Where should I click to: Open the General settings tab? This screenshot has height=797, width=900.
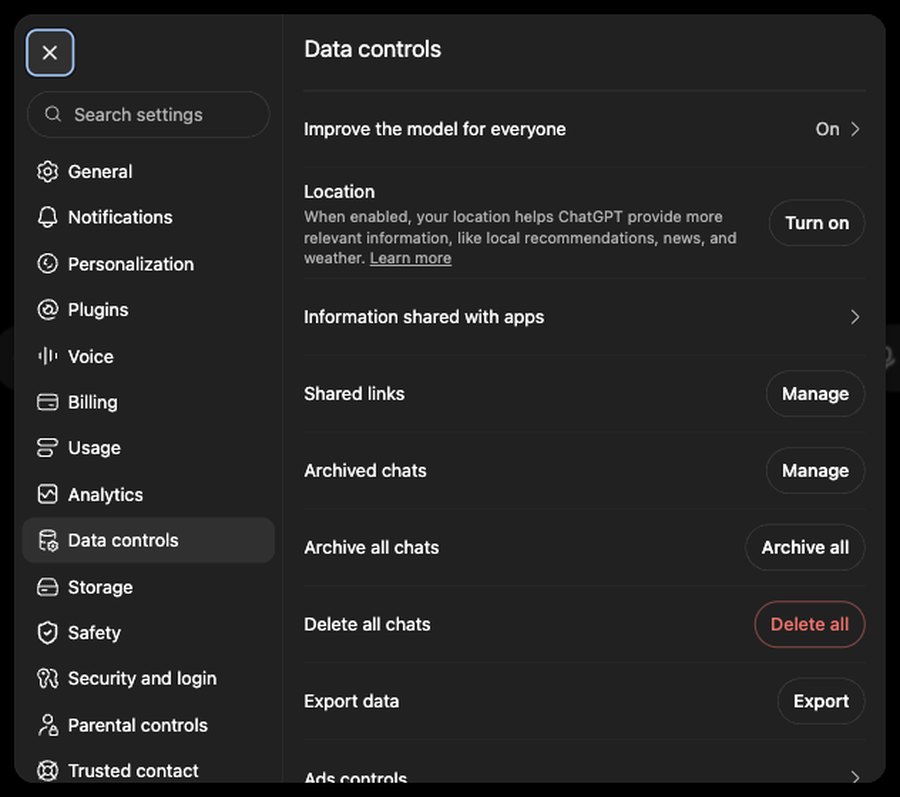click(148, 172)
